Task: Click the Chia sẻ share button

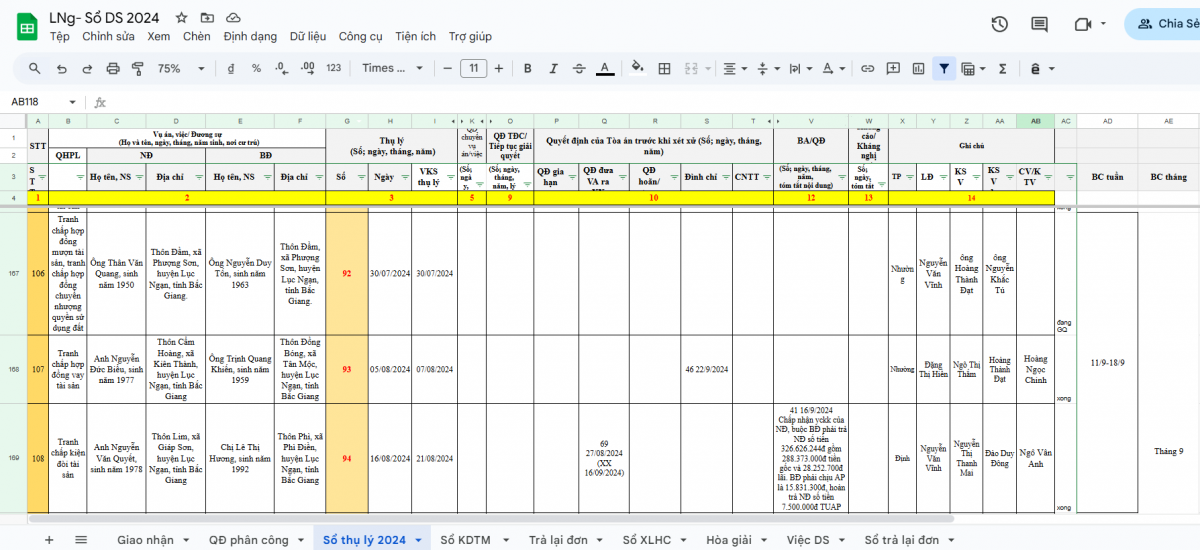Action: 1165,24
